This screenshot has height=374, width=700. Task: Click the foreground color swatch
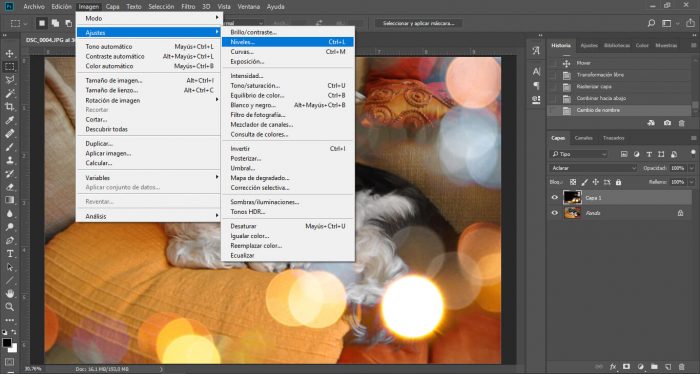(7, 343)
